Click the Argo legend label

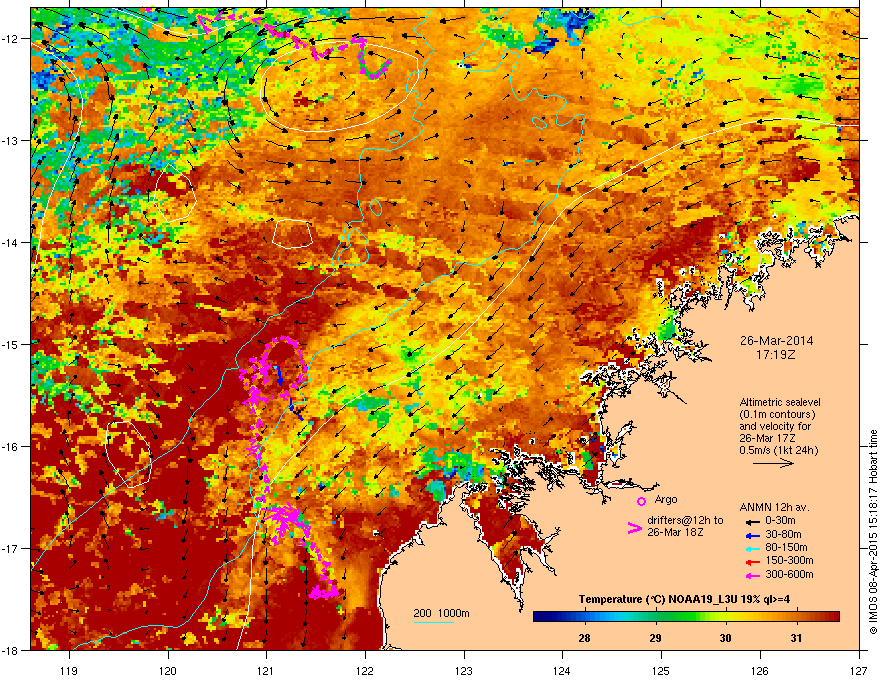(666, 499)
